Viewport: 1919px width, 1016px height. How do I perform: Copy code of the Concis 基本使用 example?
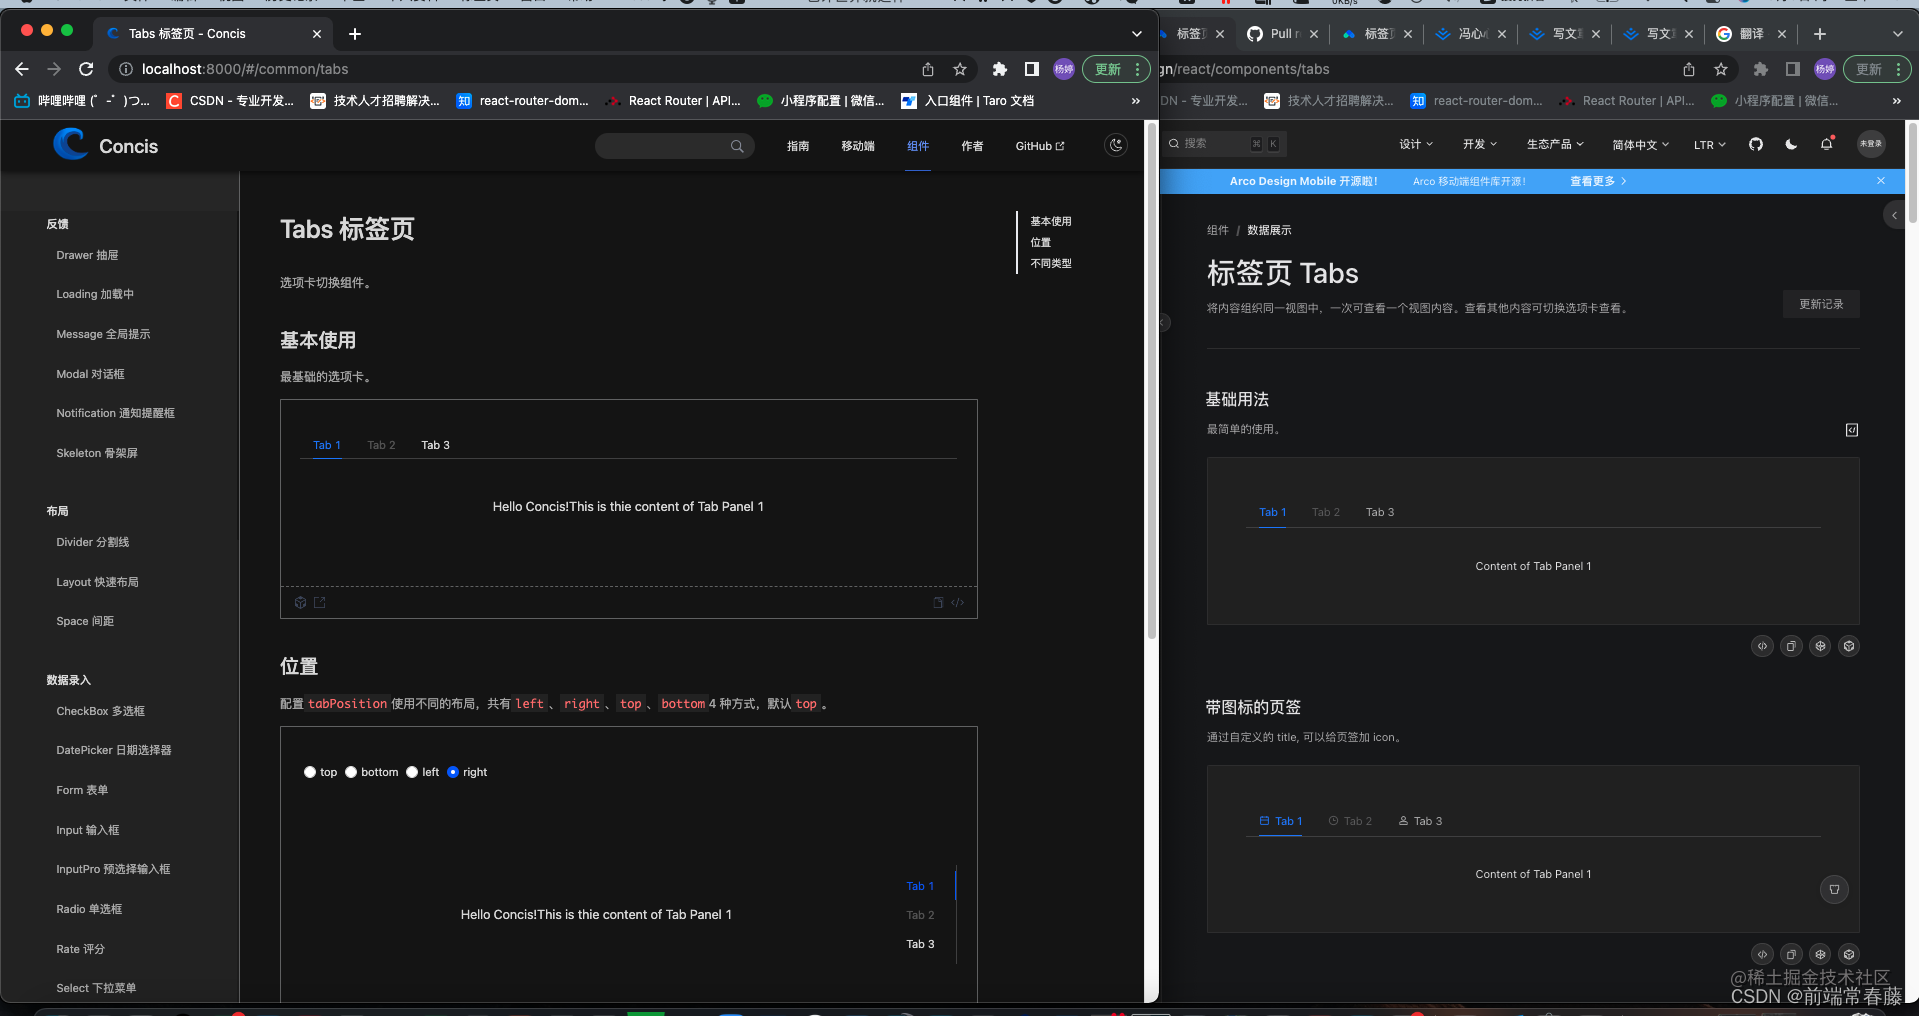(x=937, y=602)
